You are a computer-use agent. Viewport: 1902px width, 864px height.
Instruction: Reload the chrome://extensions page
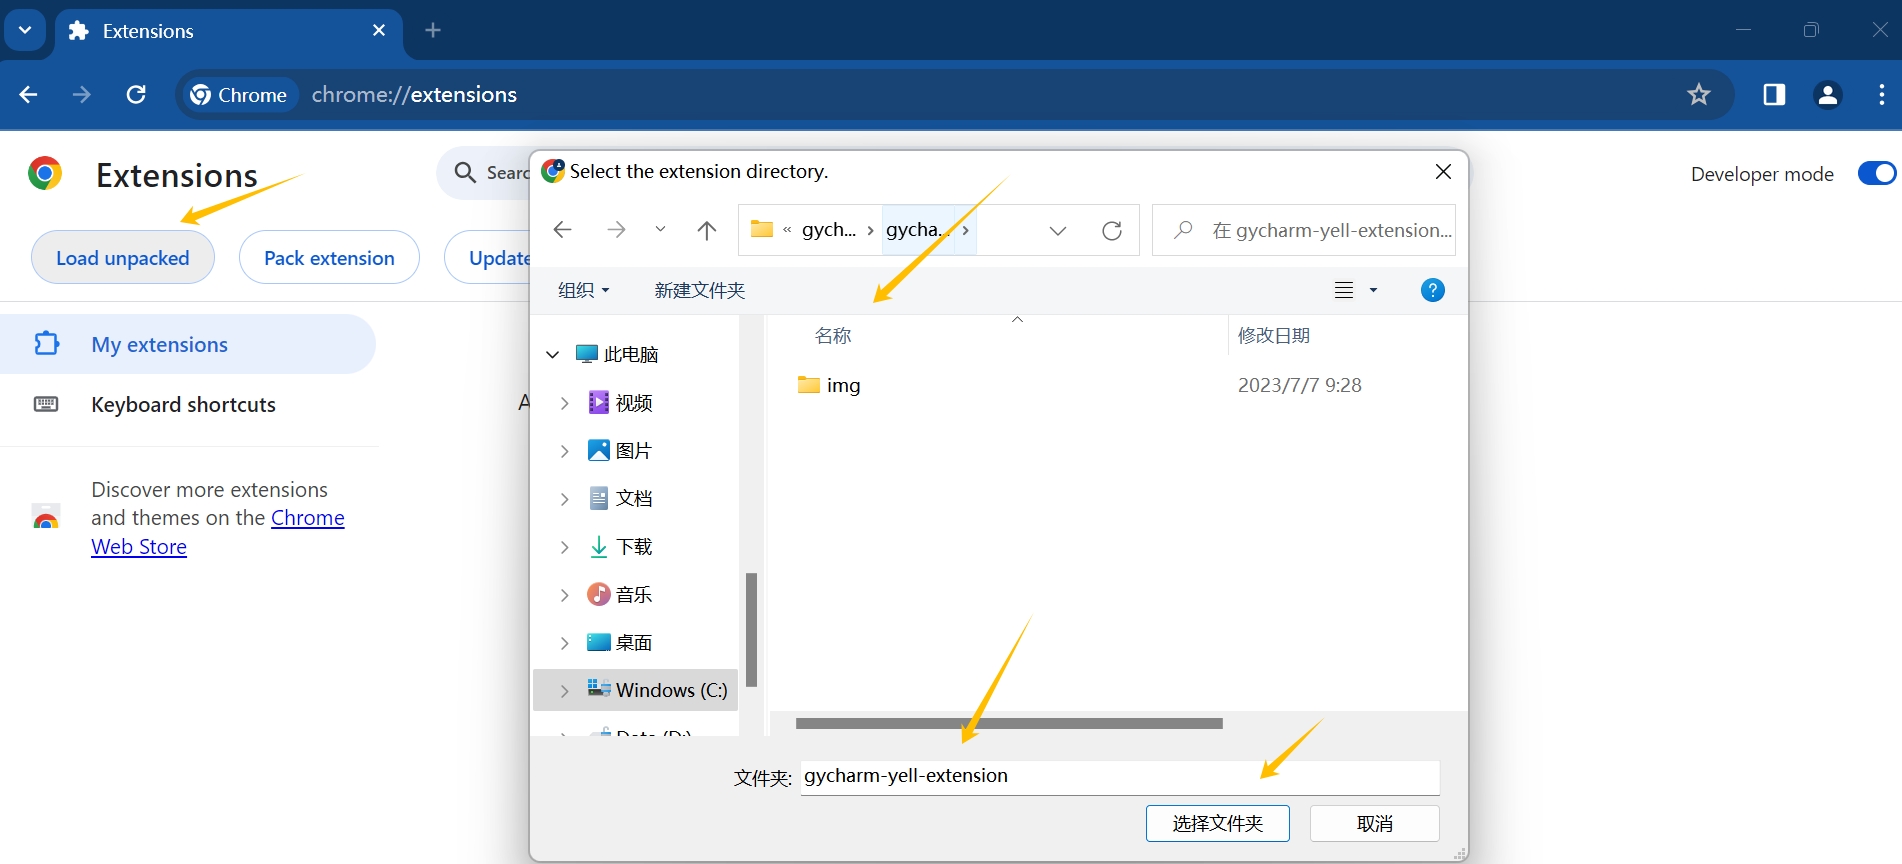pyautogui.click(x=136, y=95)
